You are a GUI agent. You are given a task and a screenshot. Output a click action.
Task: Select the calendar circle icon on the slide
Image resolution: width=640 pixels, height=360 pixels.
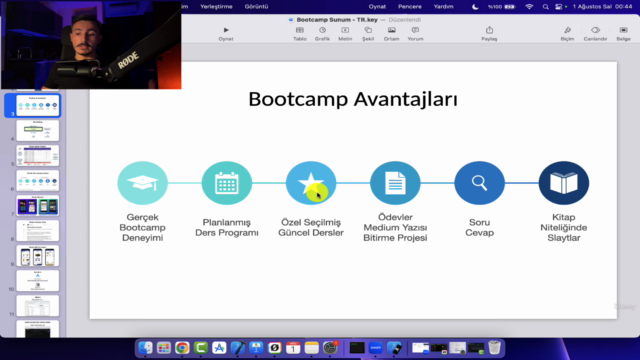(227, 183)
